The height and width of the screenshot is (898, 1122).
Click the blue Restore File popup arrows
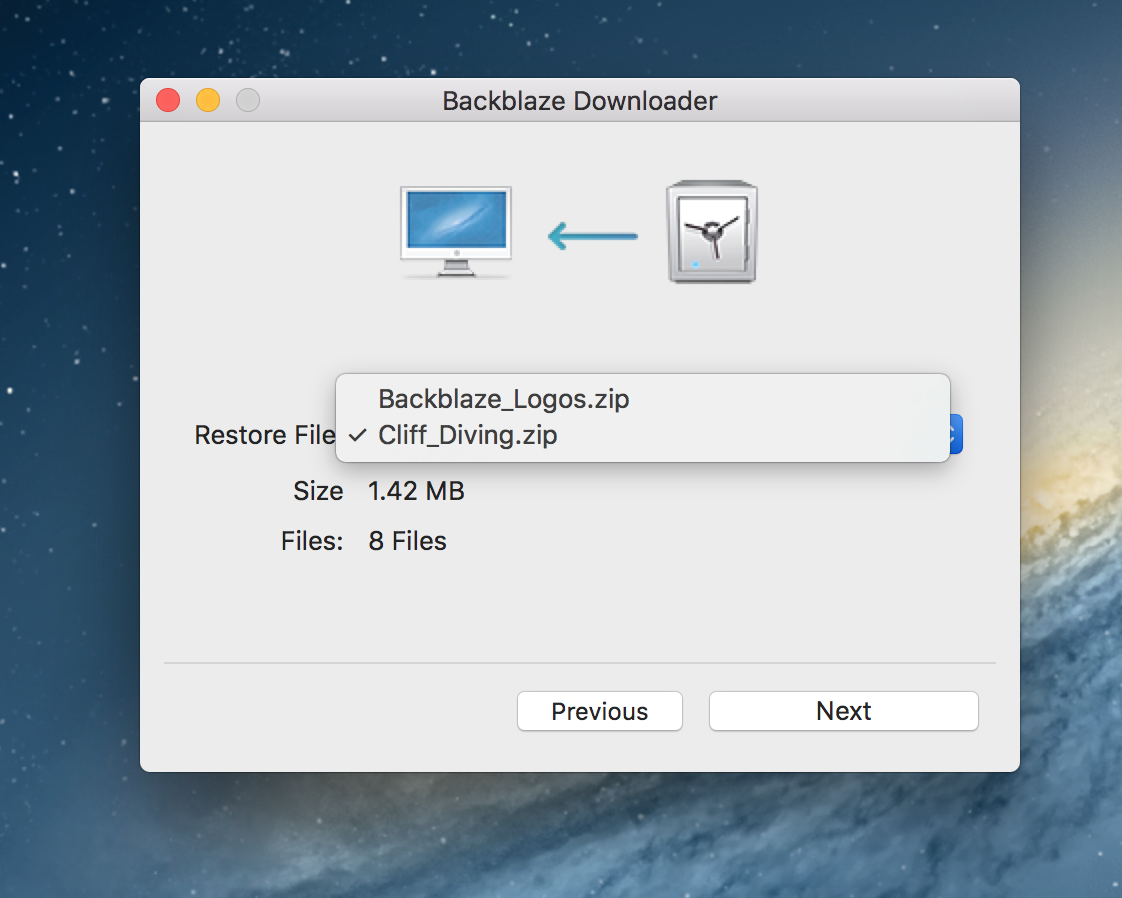pyautogui.click(x=956, y=434)
